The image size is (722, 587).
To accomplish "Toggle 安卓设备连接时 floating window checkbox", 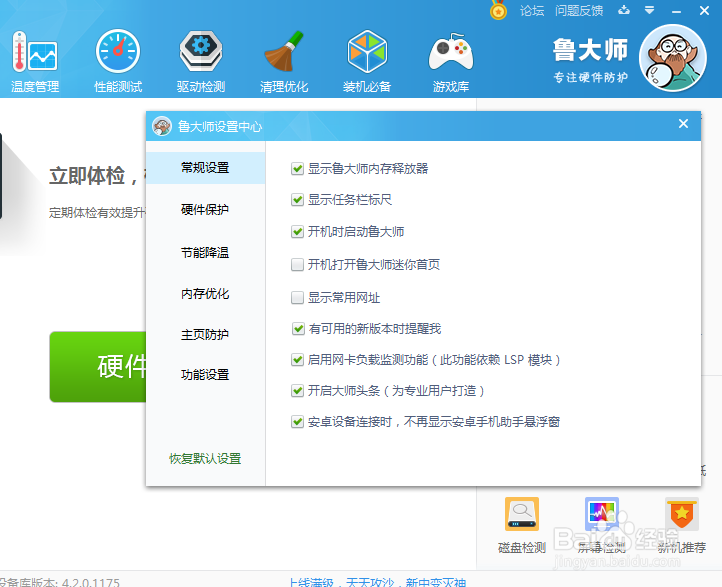I will [x=297, y=422].
